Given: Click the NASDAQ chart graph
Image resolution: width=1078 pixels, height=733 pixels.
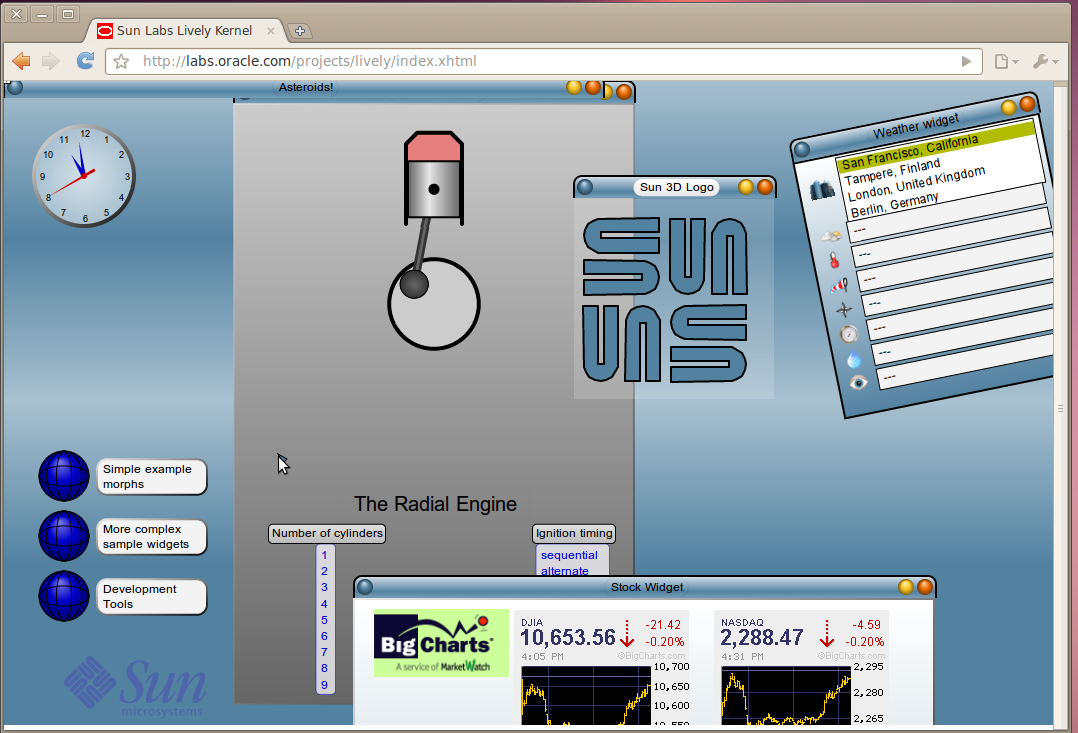Looking at the screenshot, I should [x=786, y=695].
